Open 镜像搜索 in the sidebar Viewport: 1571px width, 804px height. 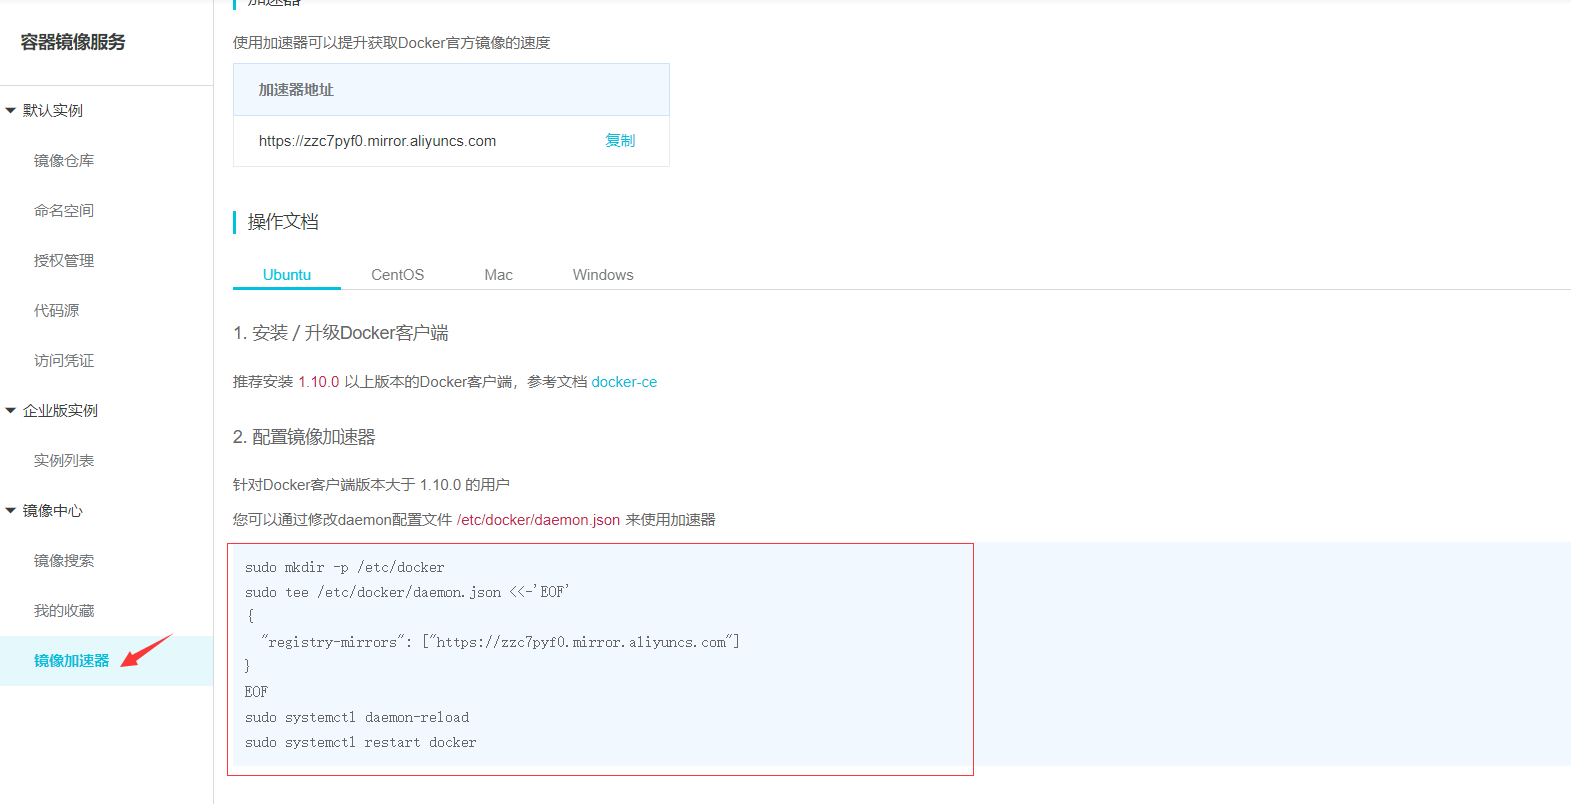click(64, 560)
